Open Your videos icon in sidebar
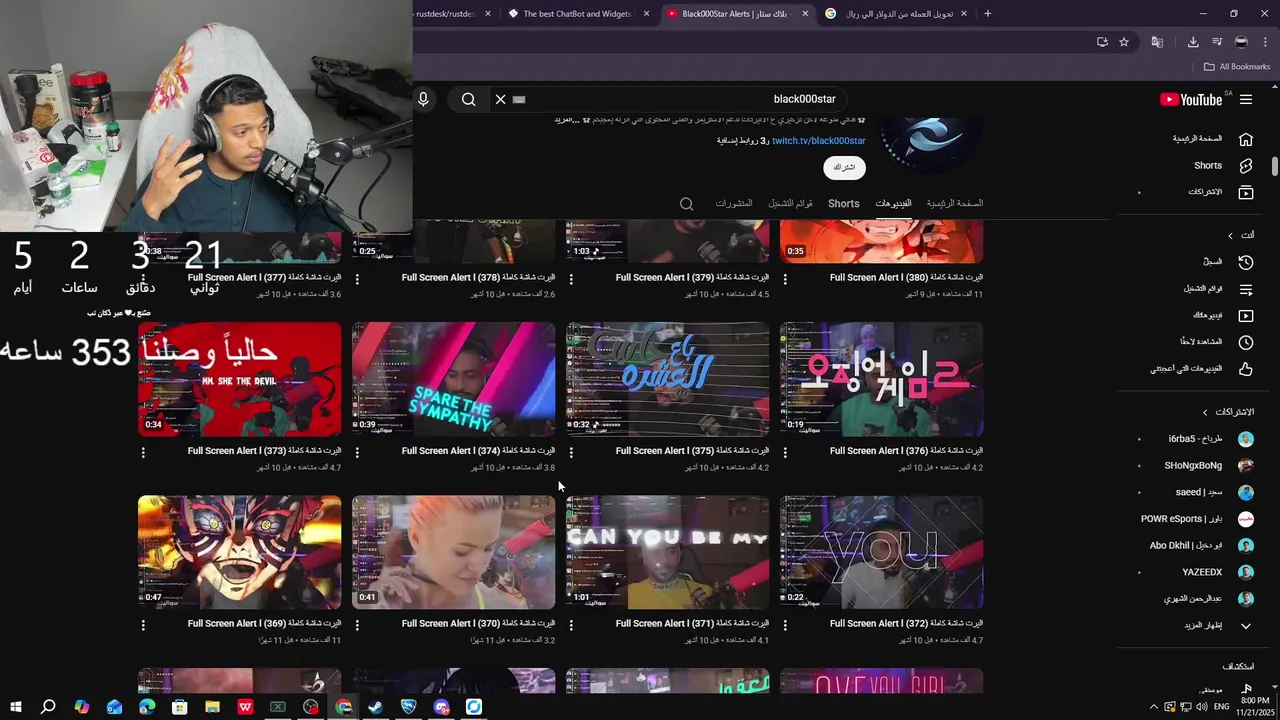 point(1246,316)
